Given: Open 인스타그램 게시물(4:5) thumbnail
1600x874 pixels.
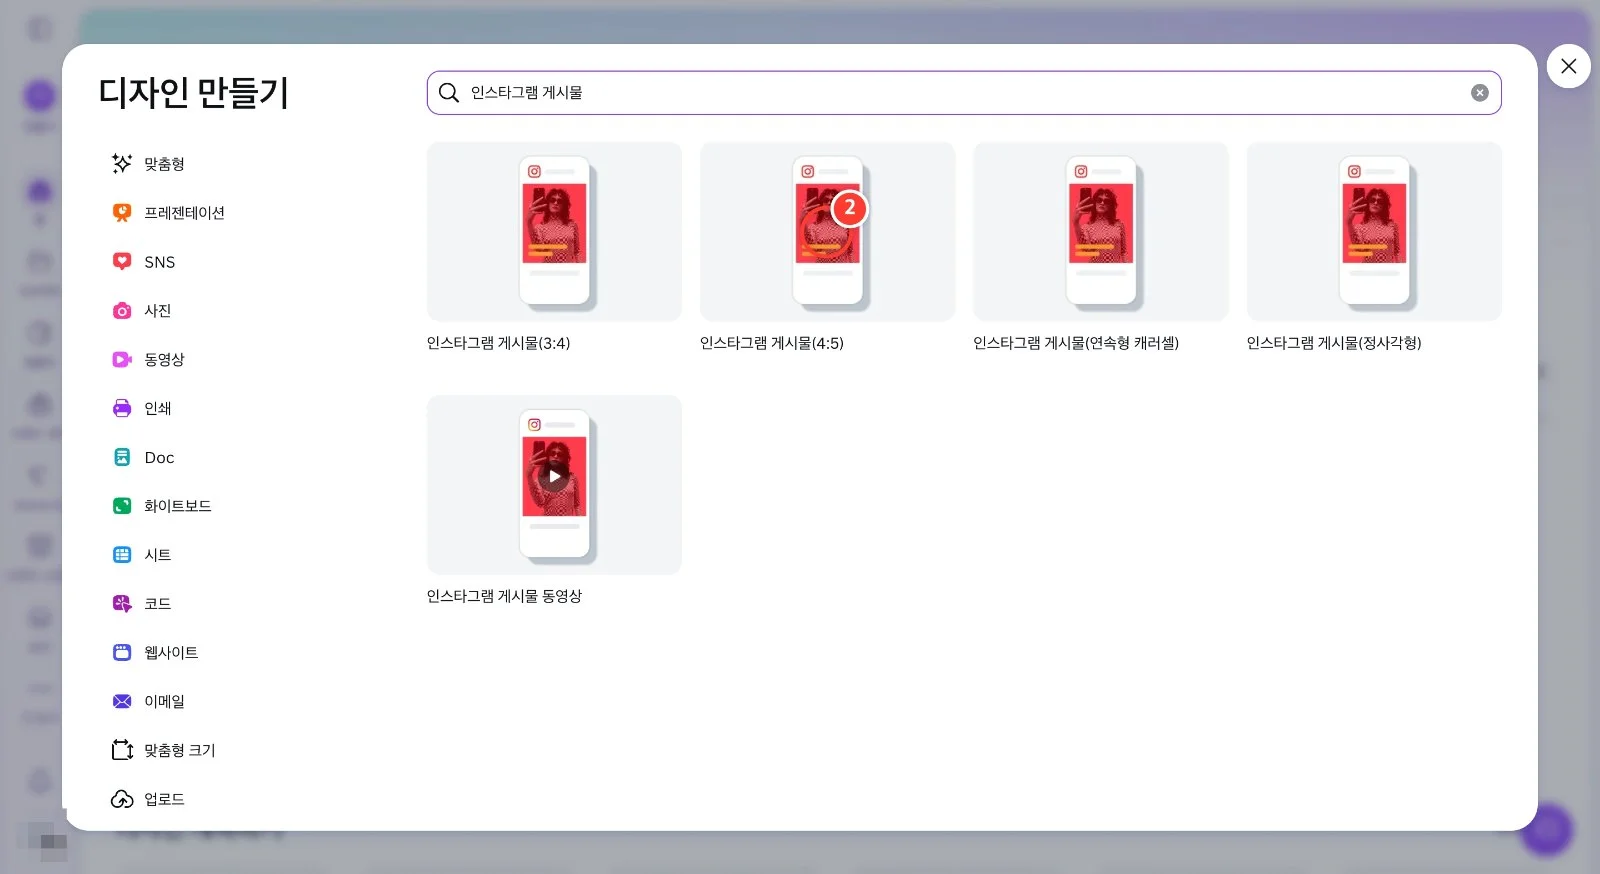Looking at the screenshot, I should tap(827, 231).
